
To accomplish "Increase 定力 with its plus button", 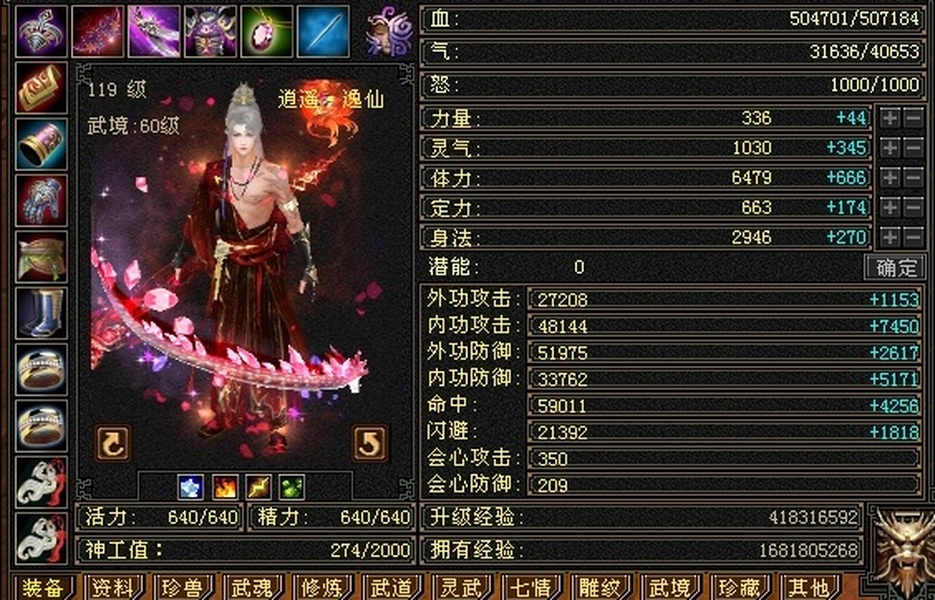I will (890, 207).
